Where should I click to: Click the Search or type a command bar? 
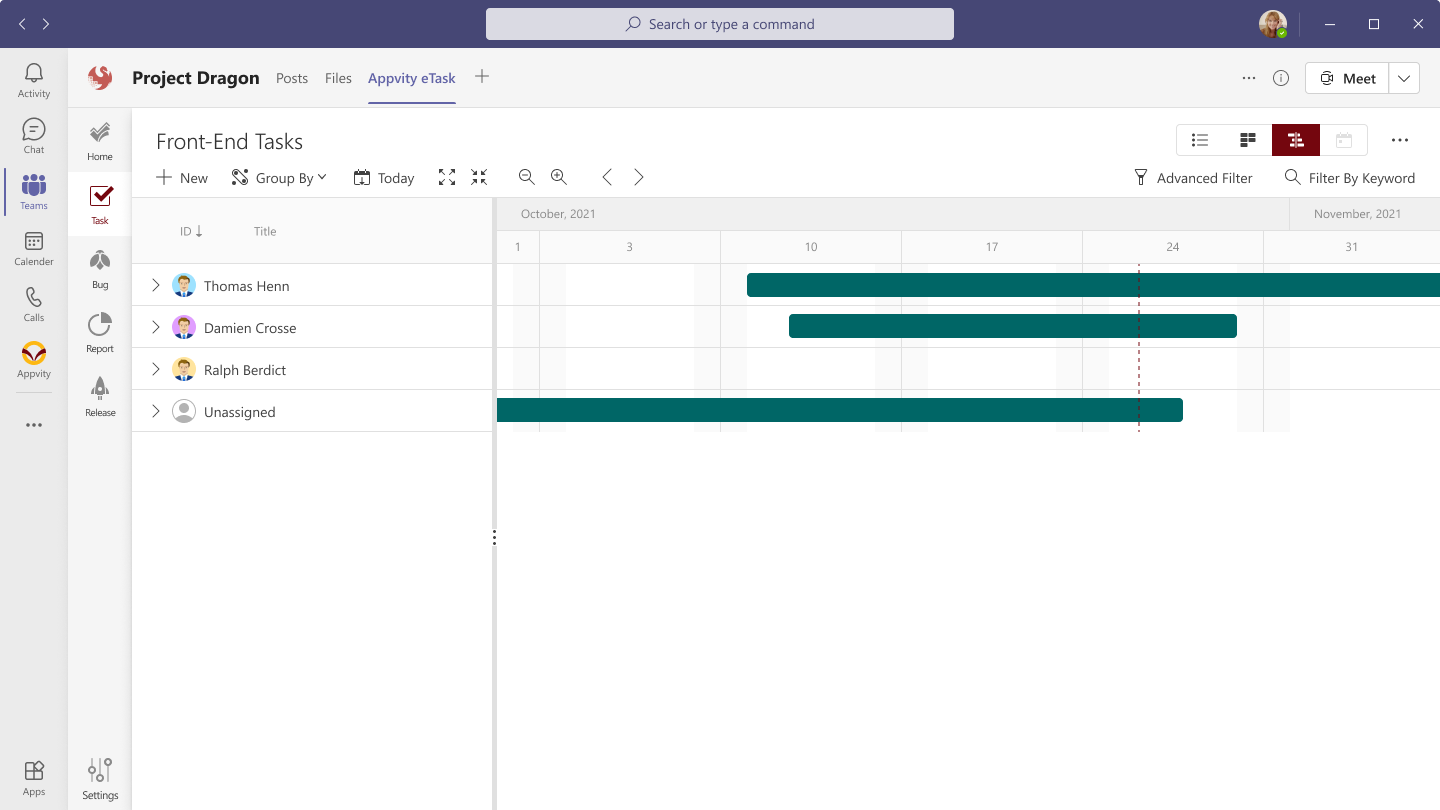tap(719, 23)
